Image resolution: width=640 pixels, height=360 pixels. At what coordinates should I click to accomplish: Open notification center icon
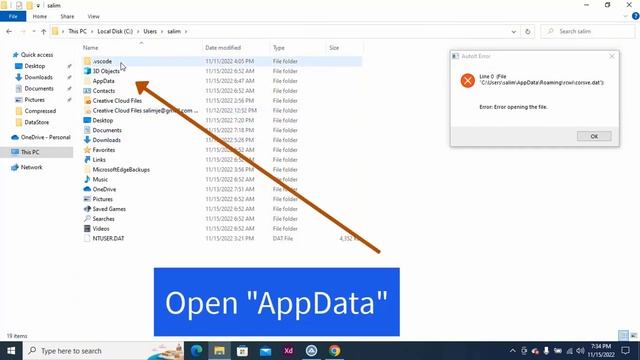tap(625, 351)
